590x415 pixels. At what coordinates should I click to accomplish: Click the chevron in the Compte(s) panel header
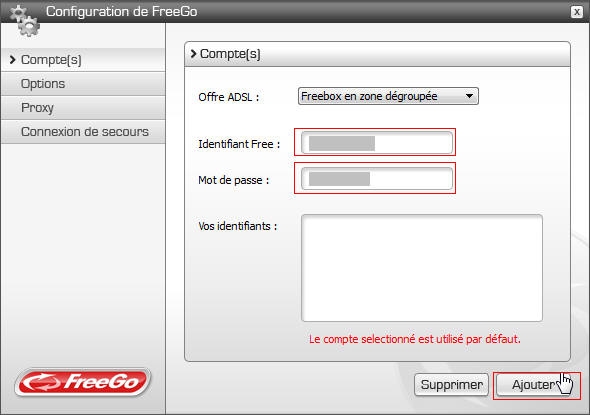click(x=193, y=53)
